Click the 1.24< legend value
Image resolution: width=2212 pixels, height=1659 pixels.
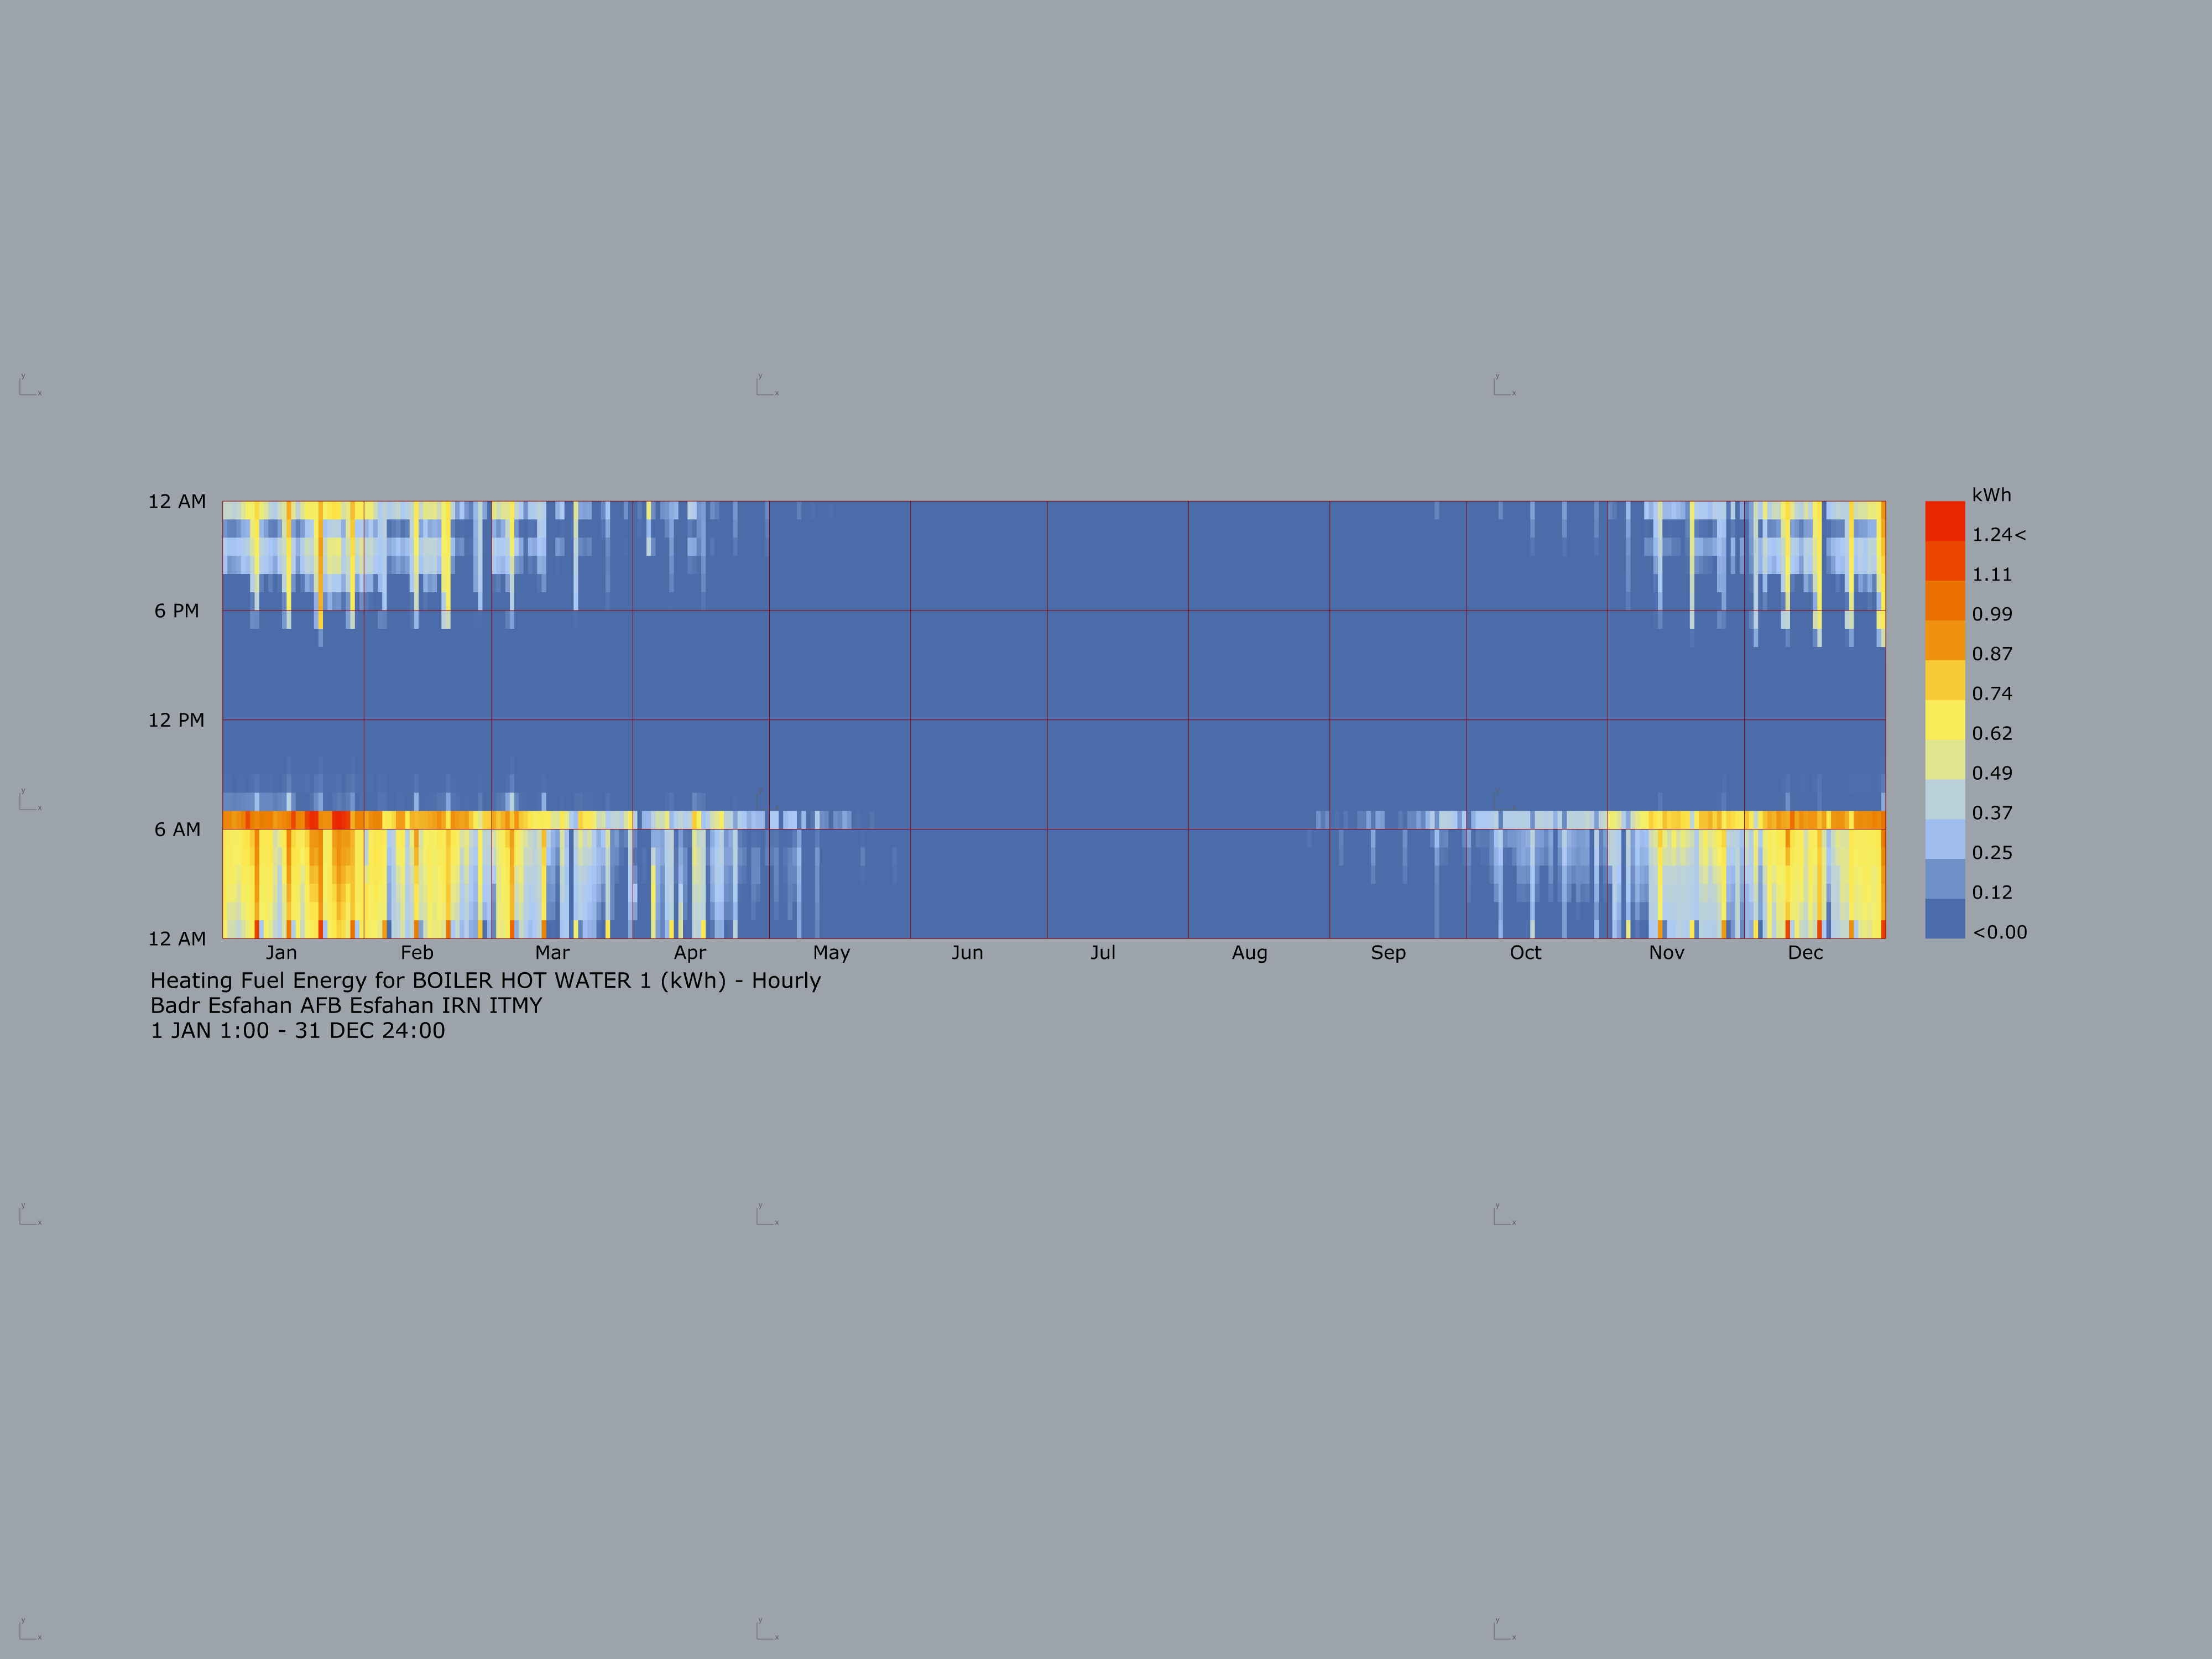1999,535
